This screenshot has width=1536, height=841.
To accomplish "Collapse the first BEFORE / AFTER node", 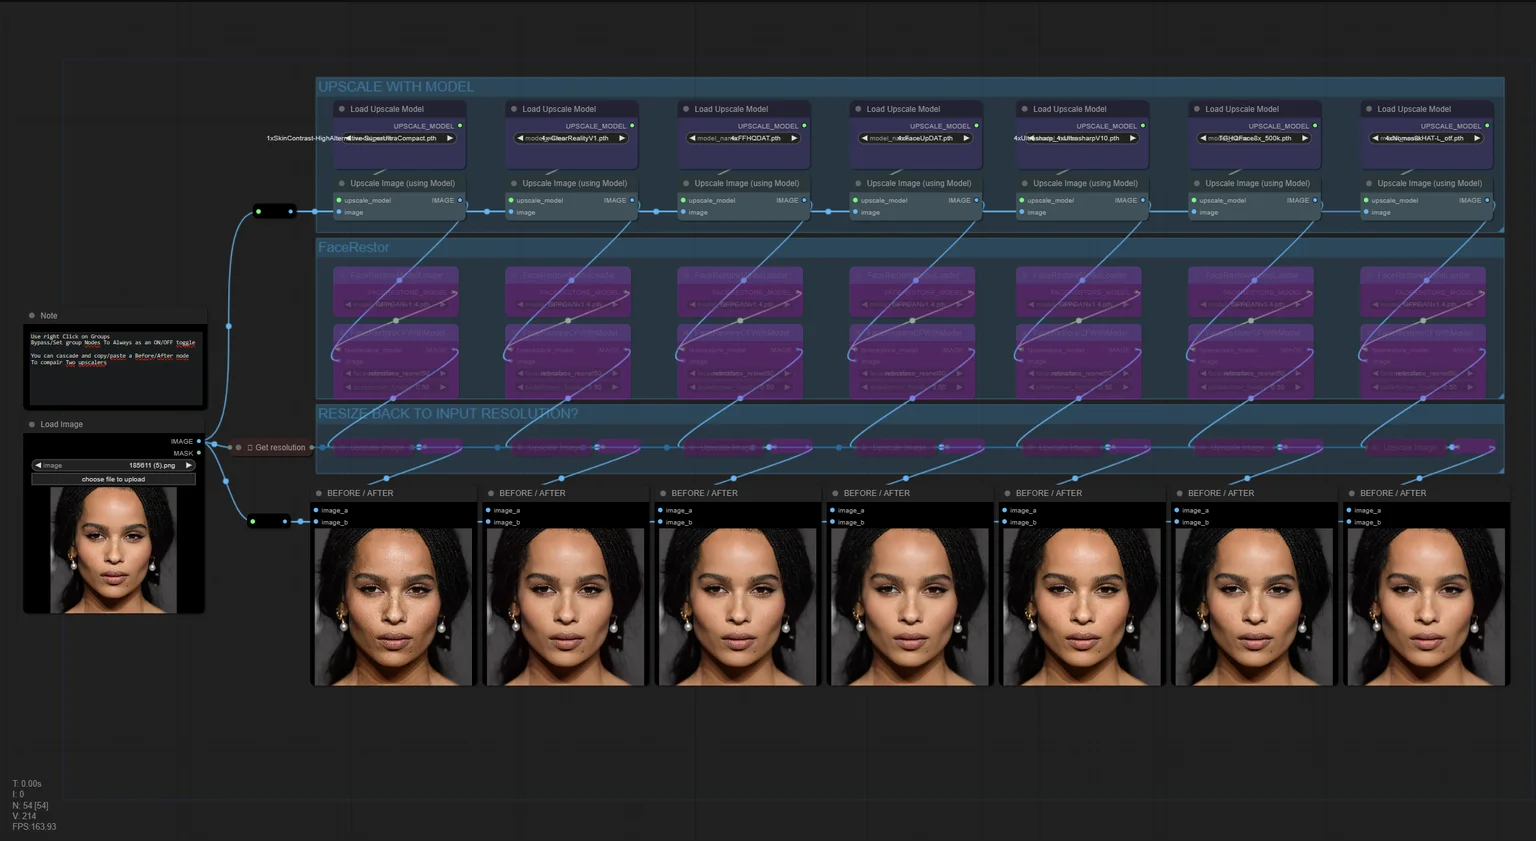I will (319, 493).
